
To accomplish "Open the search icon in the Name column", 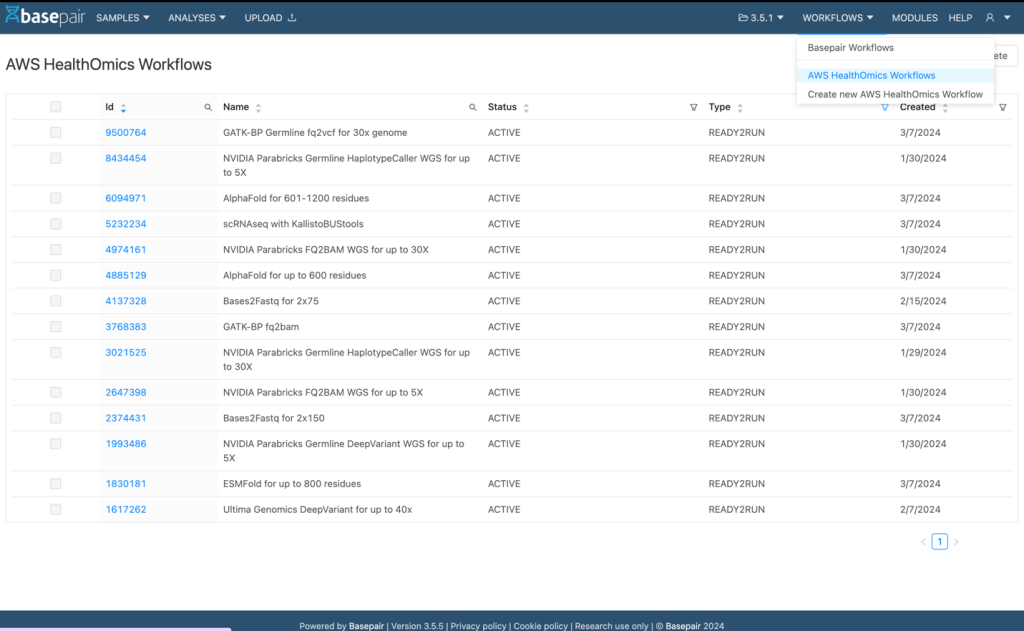I will point(472,107).
